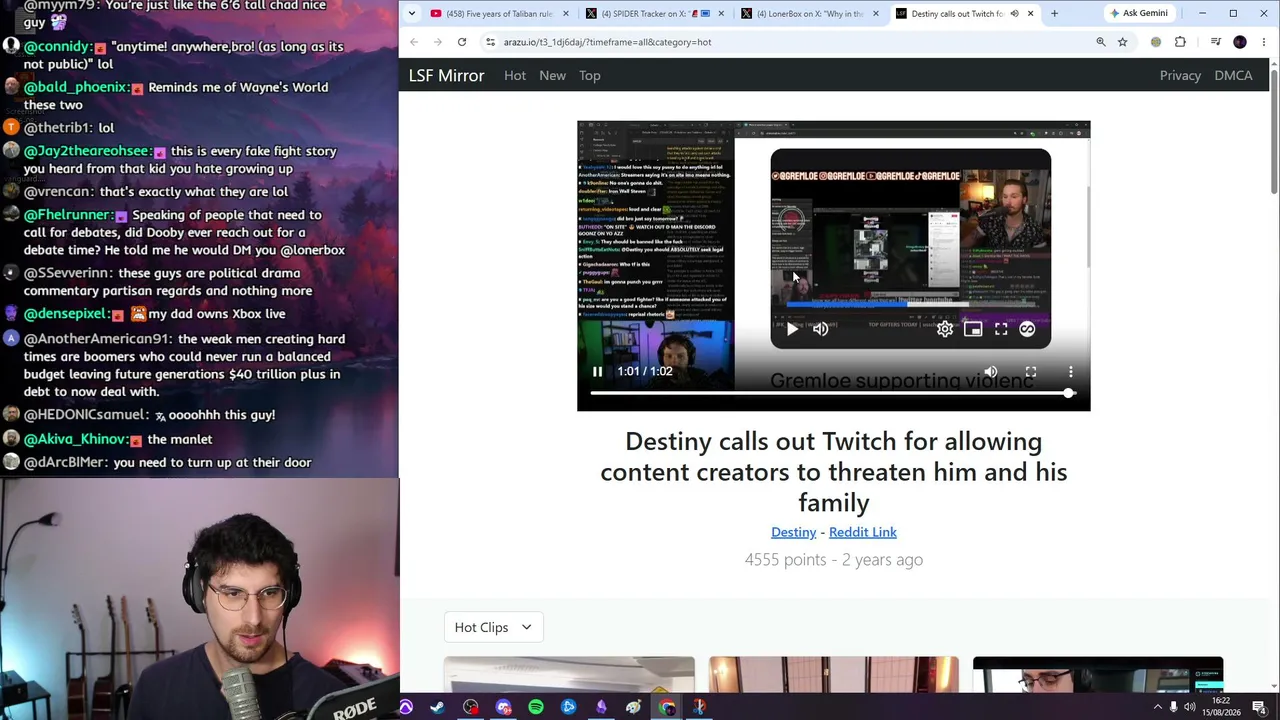1280x720 pixels.
Task: Close the Five years of Taliban rule tab
Action: coord(566,14)
